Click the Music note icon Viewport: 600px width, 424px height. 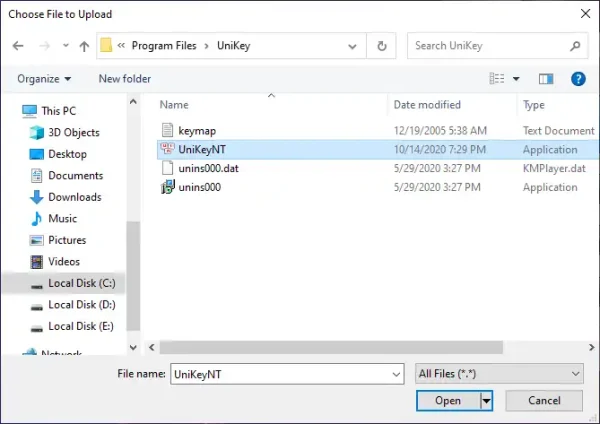[36, 219]
